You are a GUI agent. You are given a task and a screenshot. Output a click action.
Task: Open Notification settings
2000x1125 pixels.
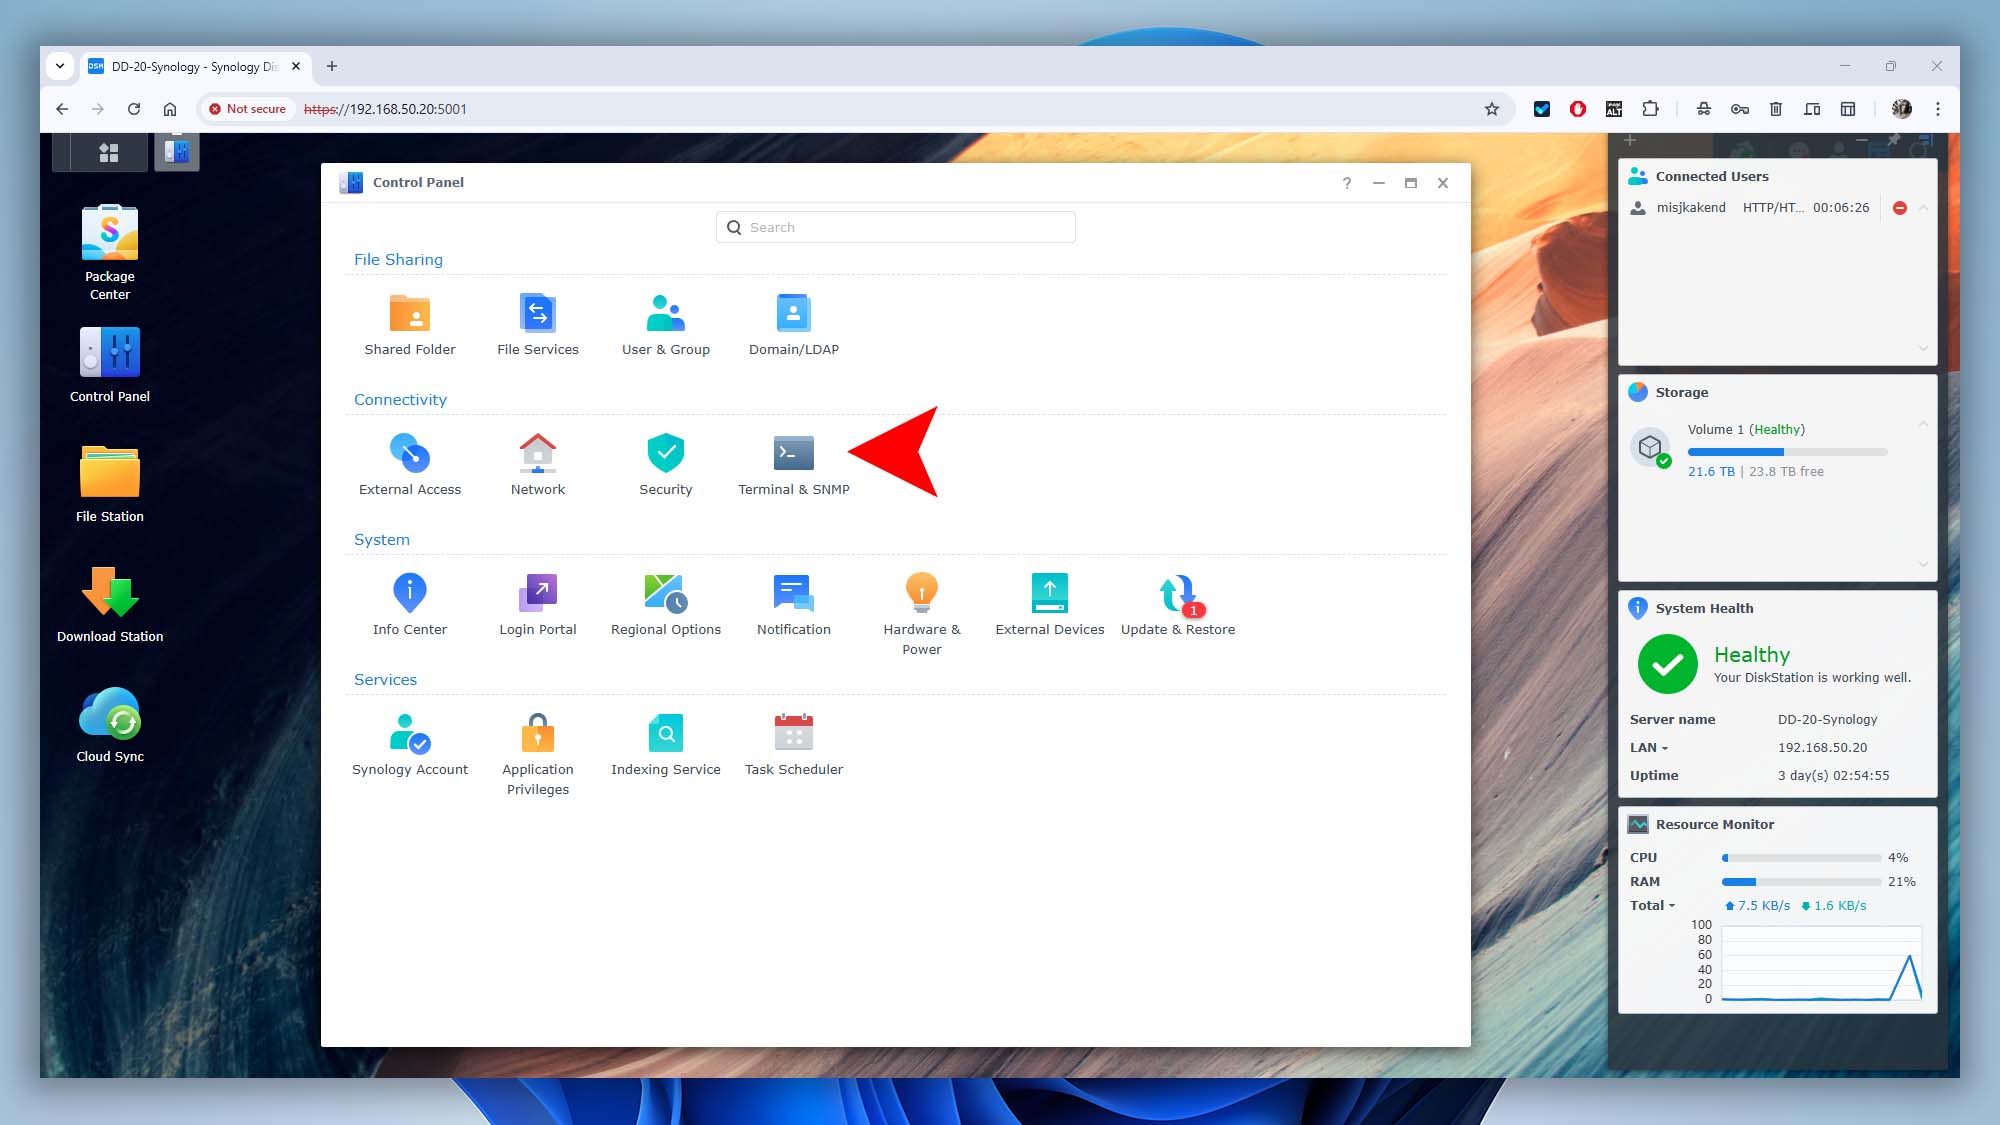click(794, 605)
